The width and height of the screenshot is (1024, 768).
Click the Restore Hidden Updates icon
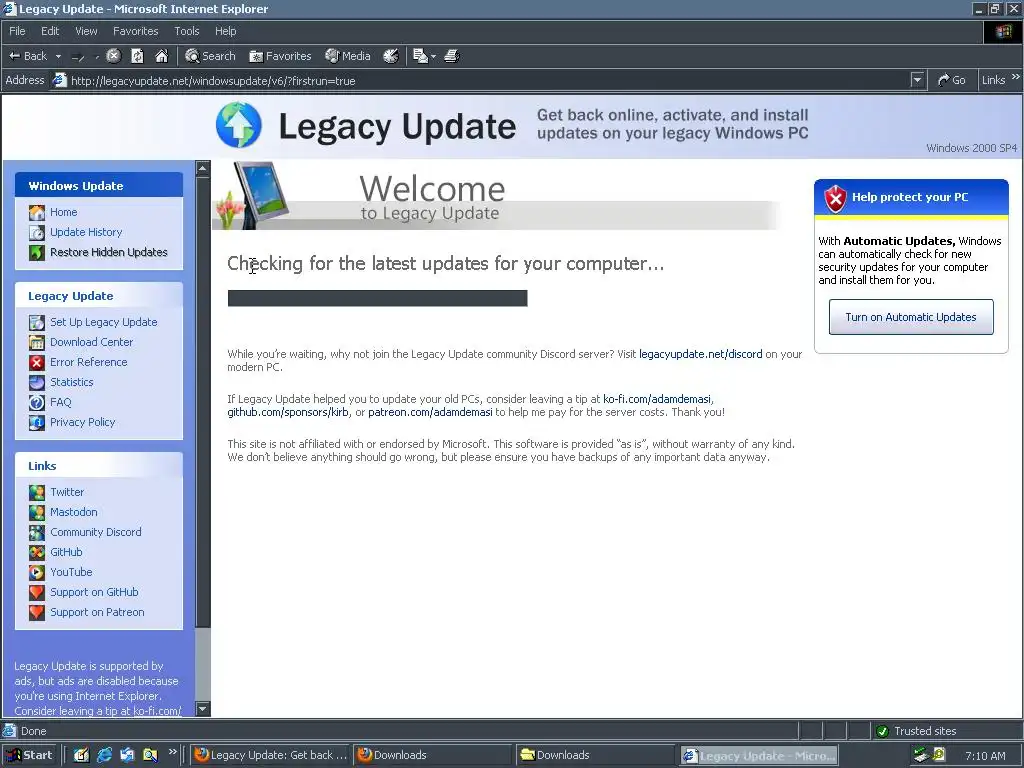pyautogui.click(x=37, y=252)
